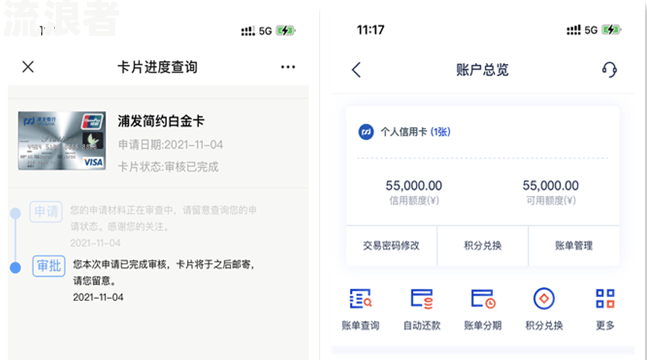Tap the 账单查询 text label
Viewport: 647px width, 360px height.
click(x=361, y=326)
